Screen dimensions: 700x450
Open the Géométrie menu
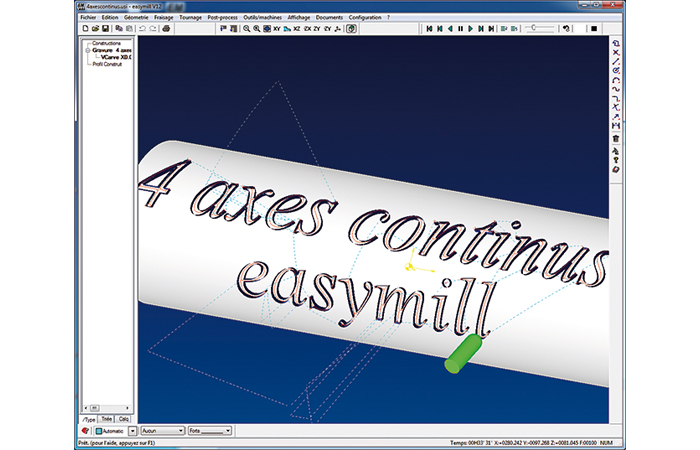point(136,17)
